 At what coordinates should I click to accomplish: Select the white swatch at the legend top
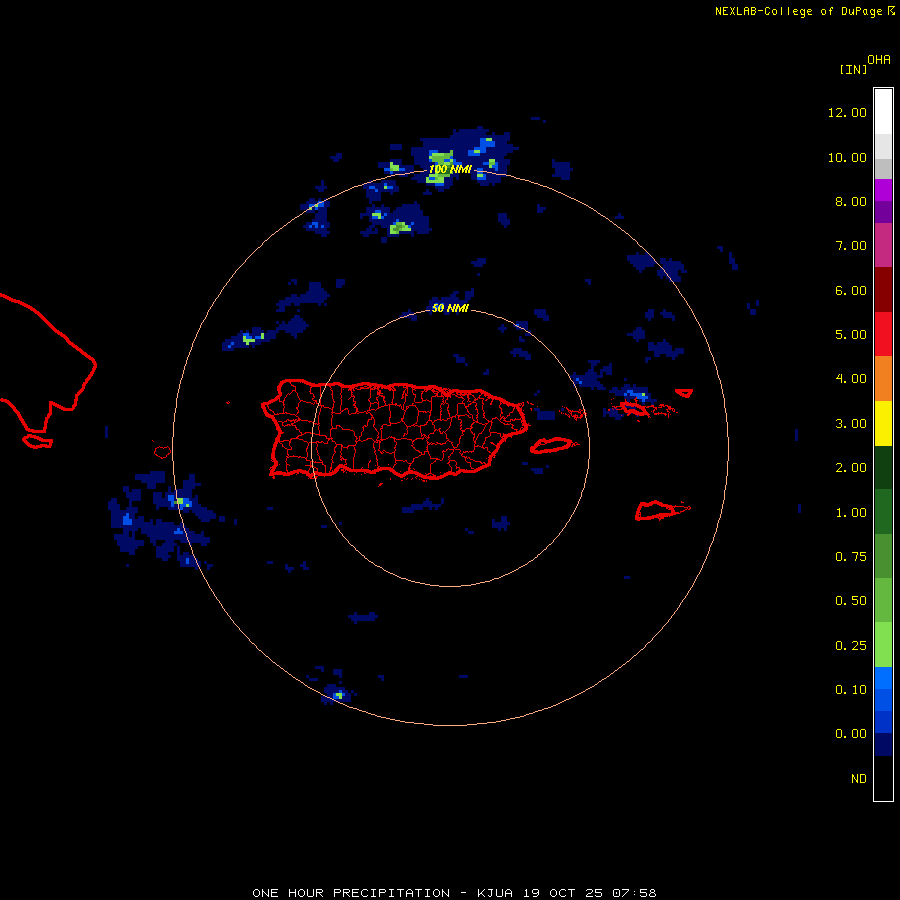point(883,112)
